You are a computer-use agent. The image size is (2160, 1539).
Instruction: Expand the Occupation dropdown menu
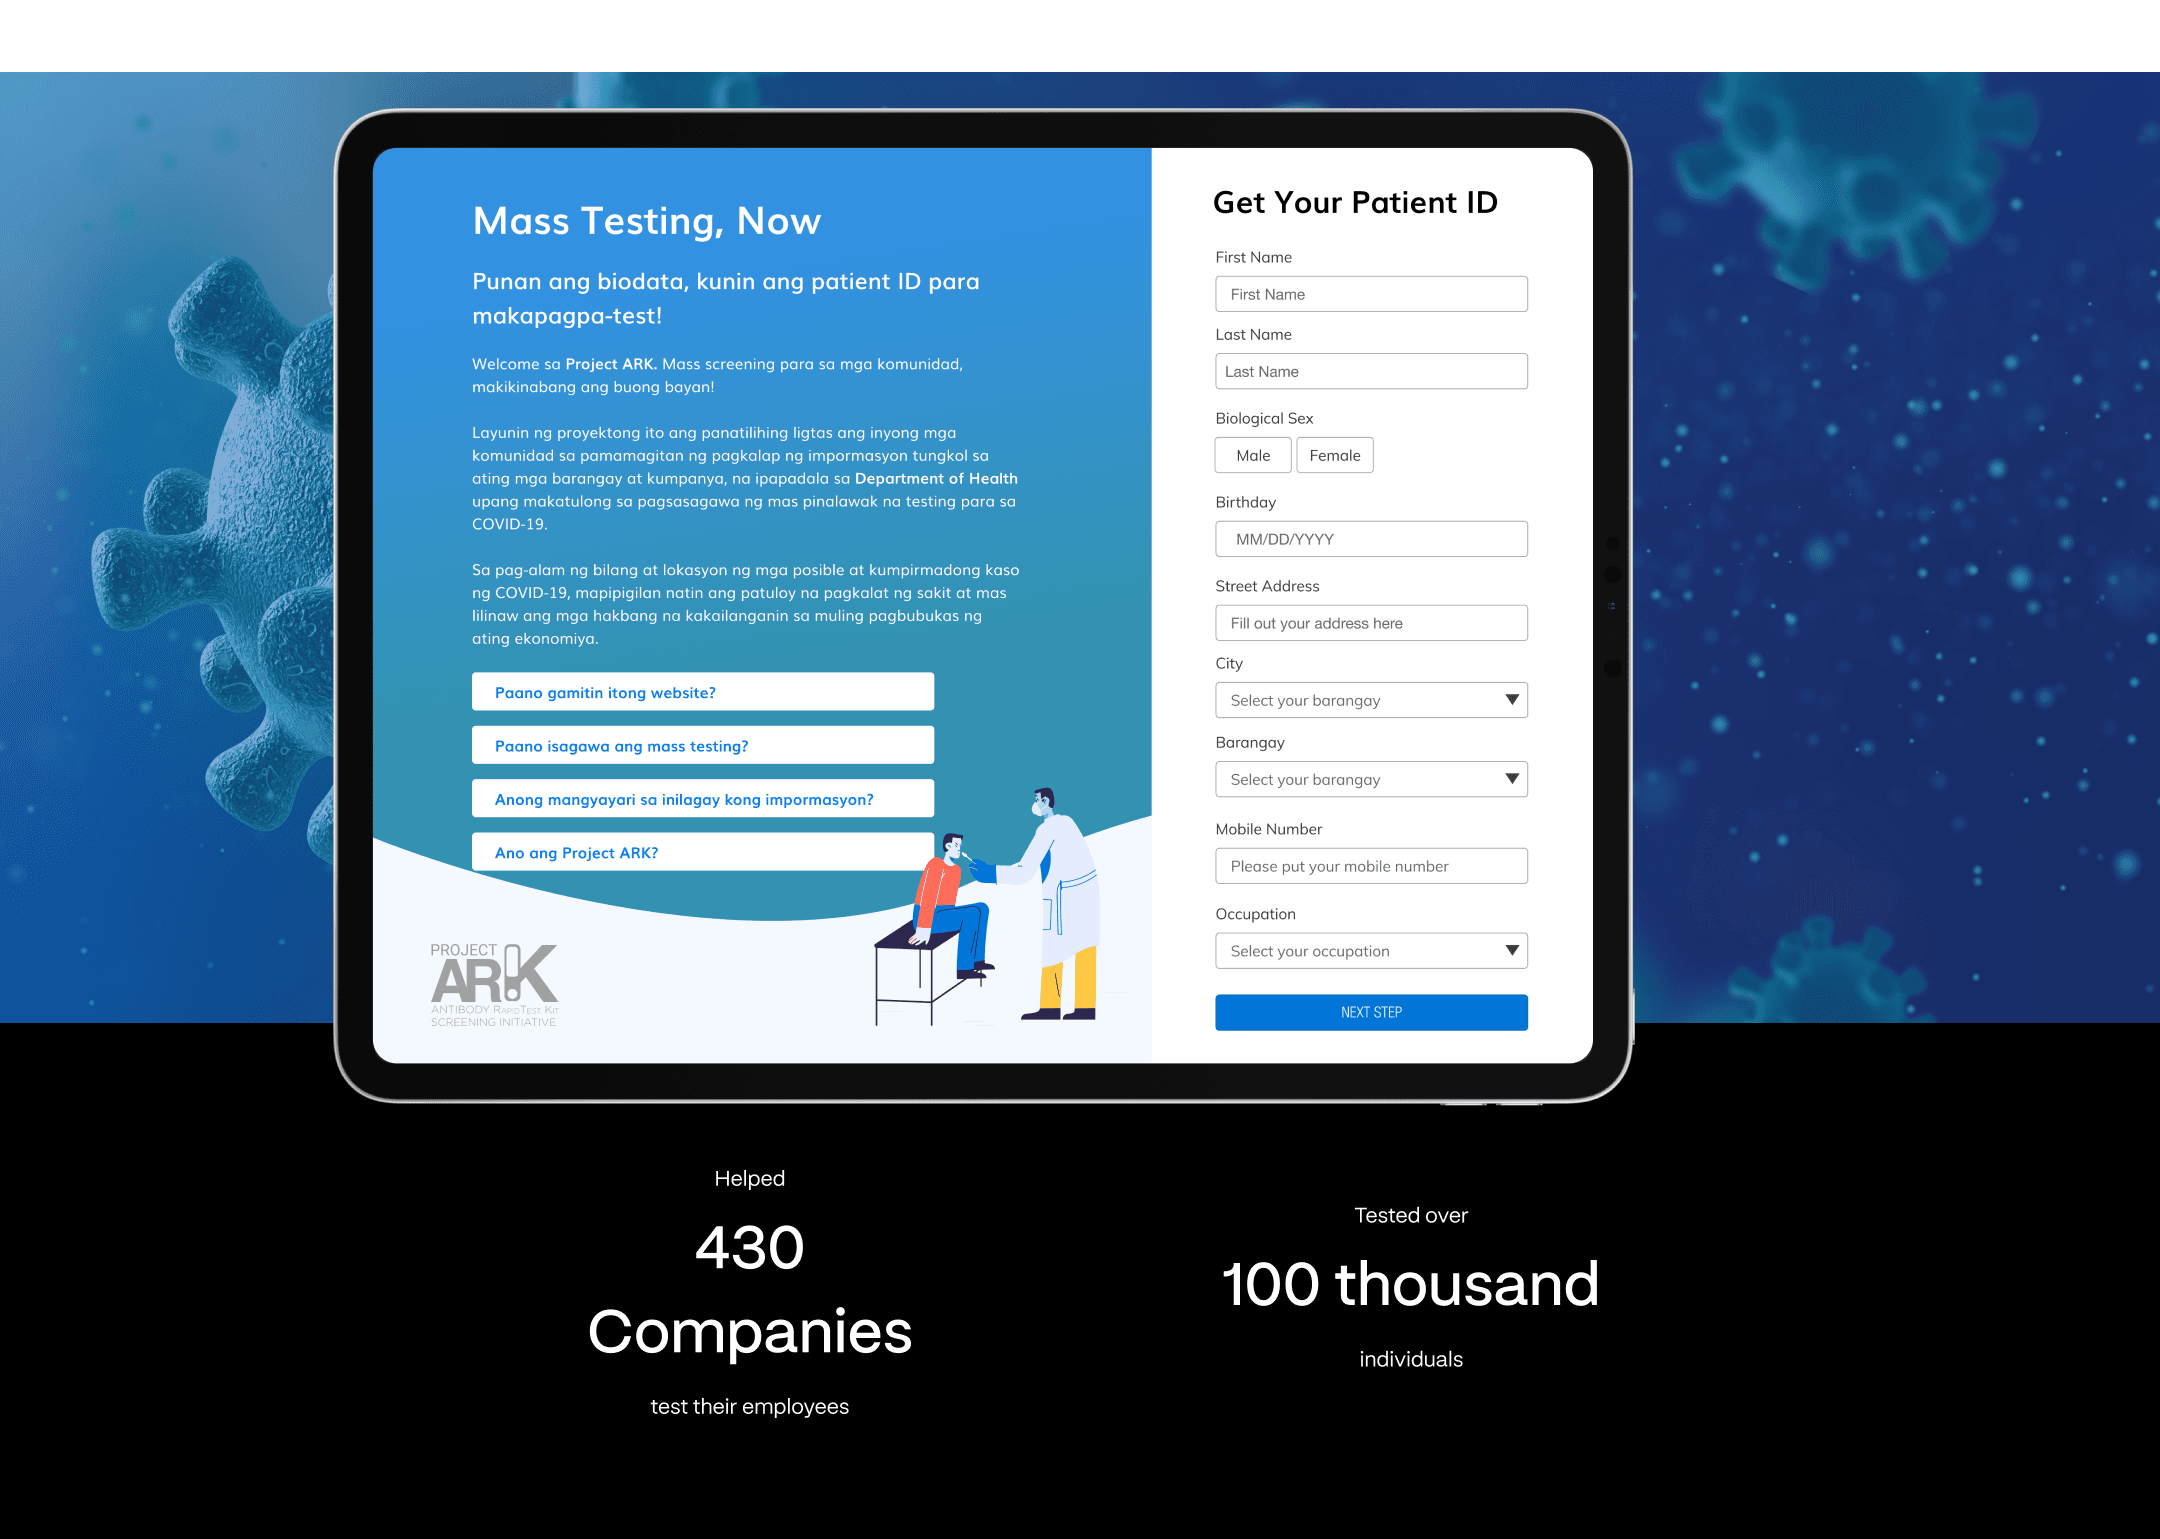coord(1507,949)
